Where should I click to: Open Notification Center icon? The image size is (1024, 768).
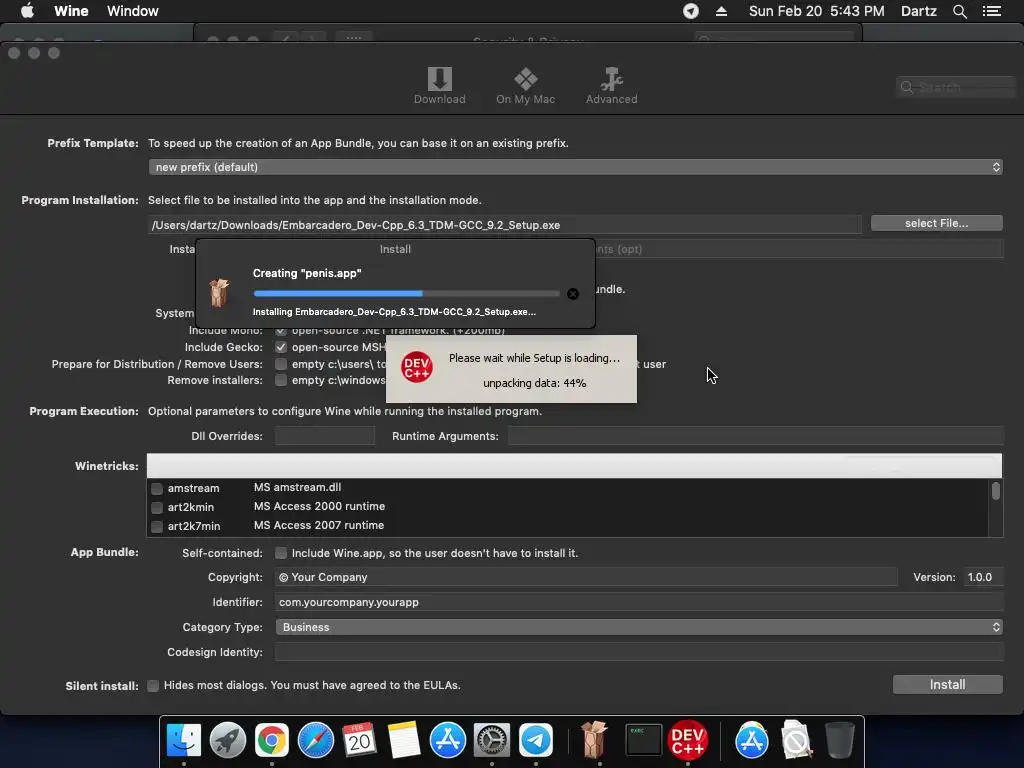coord(992,11)
